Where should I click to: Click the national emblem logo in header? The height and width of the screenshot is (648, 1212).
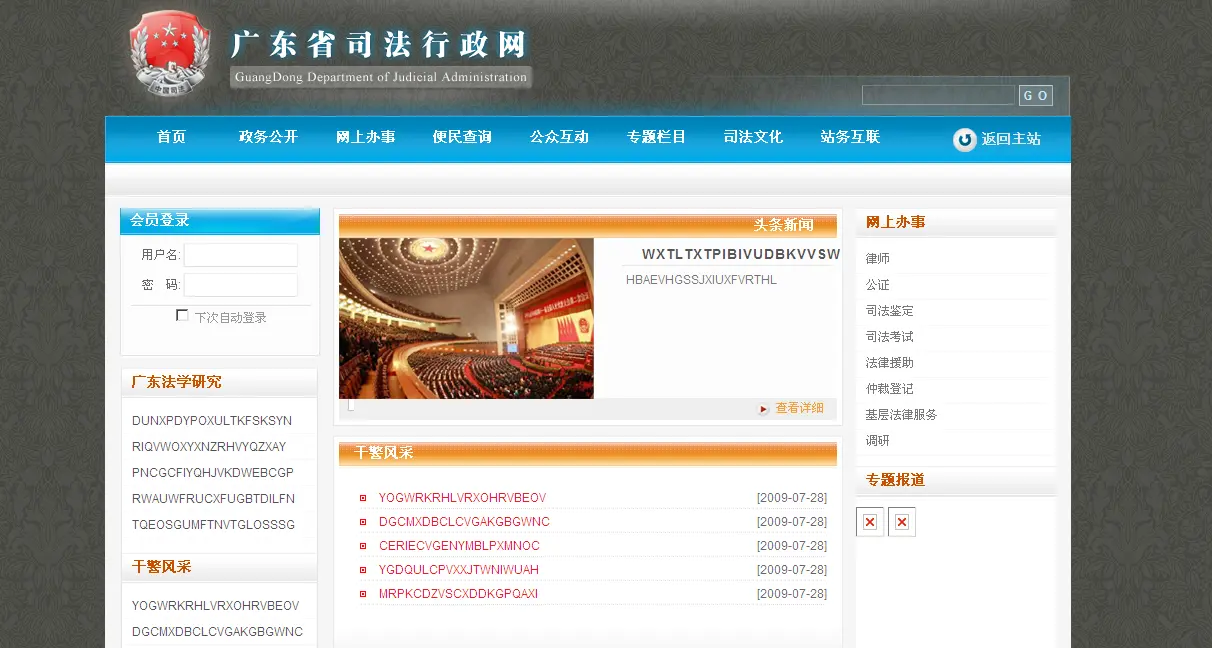tap(169, 53)
